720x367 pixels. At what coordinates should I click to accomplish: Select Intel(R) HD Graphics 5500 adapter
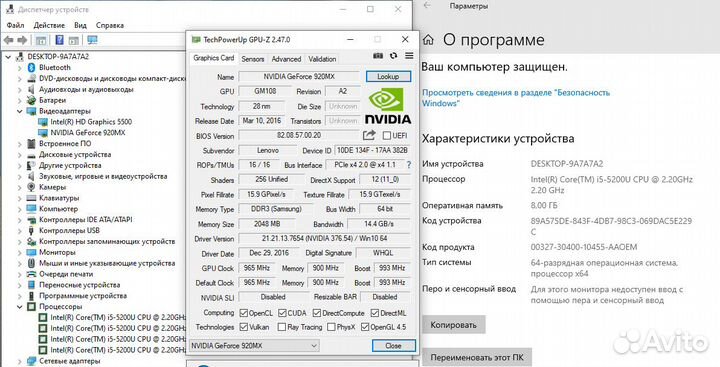(91, 122)
